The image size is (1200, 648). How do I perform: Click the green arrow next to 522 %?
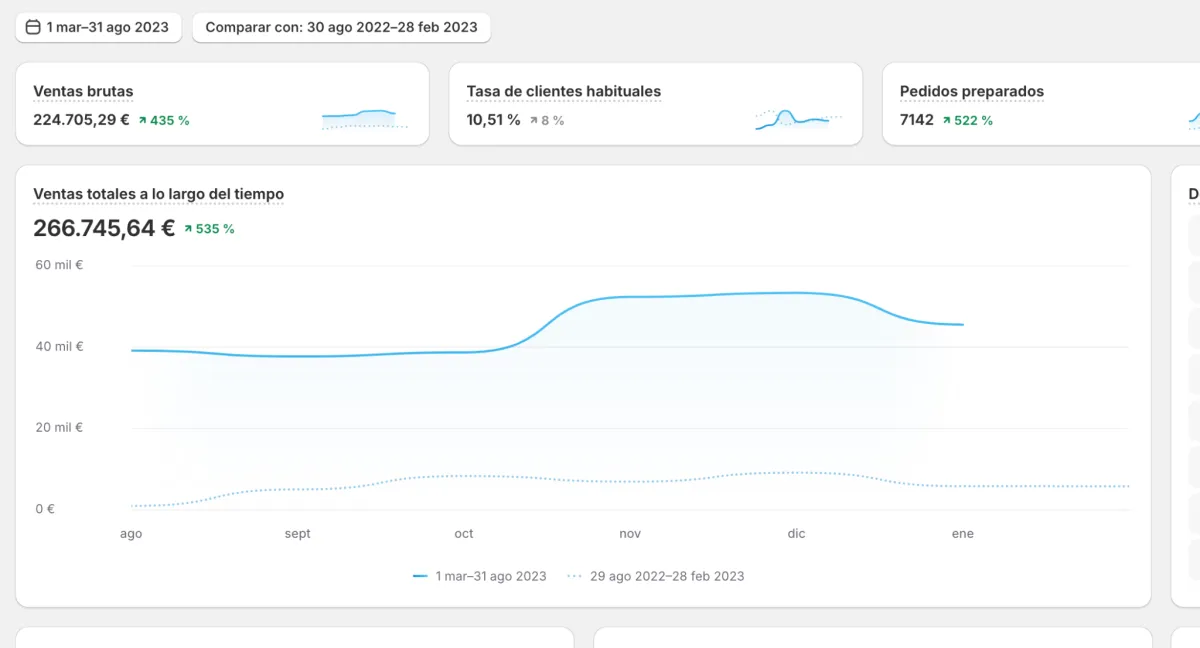[946, 120]
